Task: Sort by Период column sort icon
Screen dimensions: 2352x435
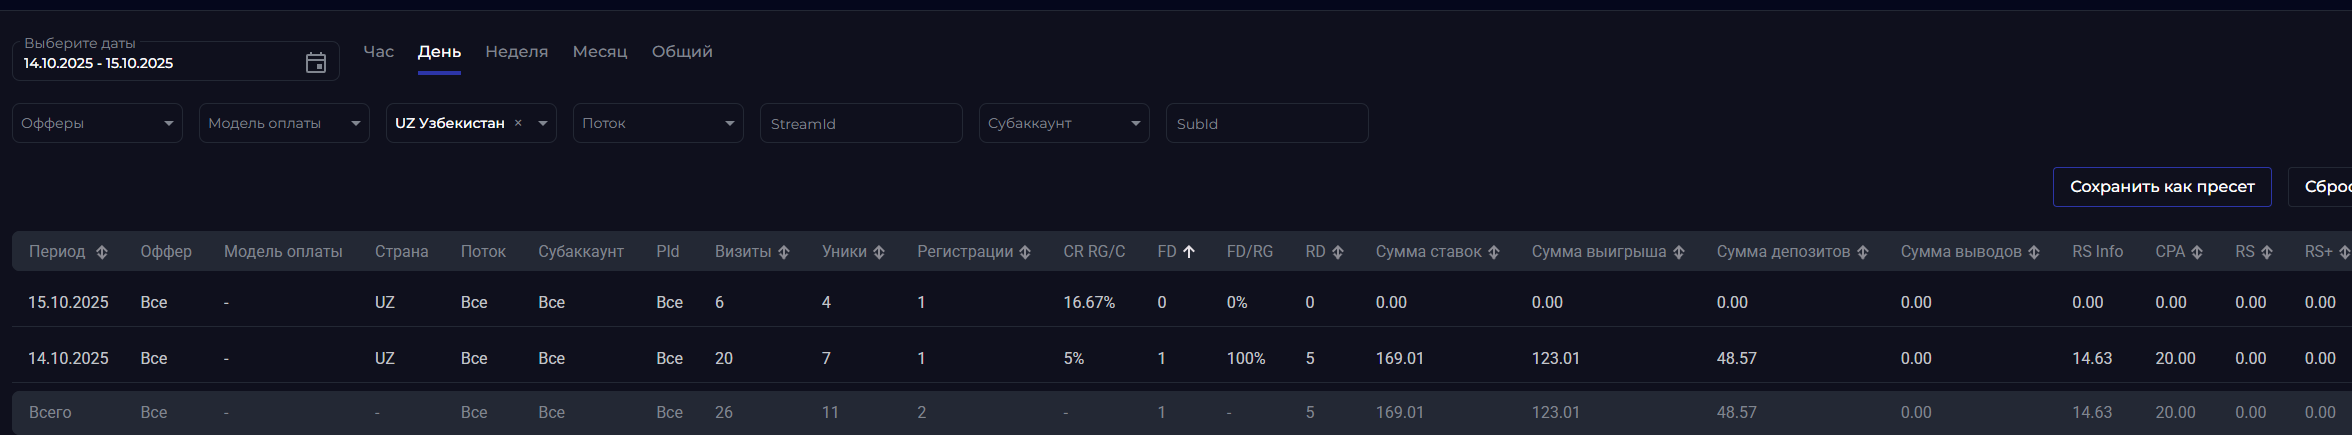Action: click(102, 252)
